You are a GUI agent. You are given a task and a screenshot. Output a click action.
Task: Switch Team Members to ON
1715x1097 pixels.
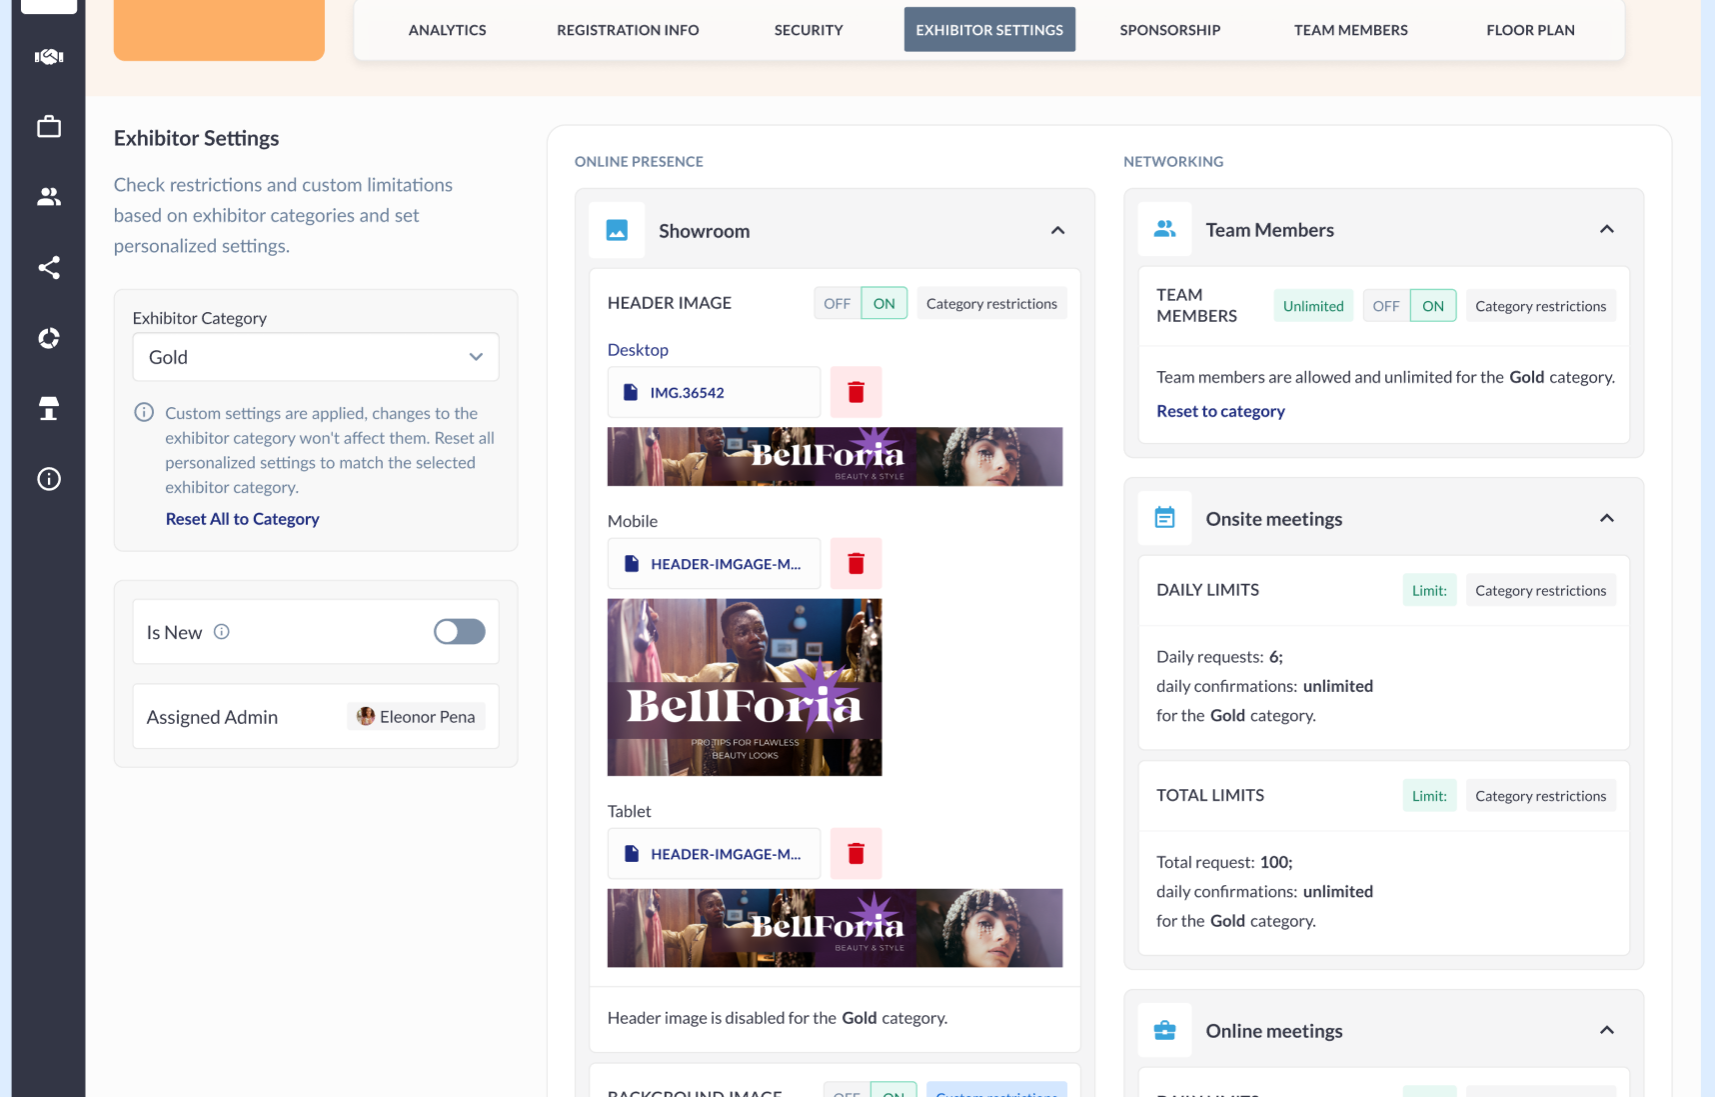coord(1433,306)
